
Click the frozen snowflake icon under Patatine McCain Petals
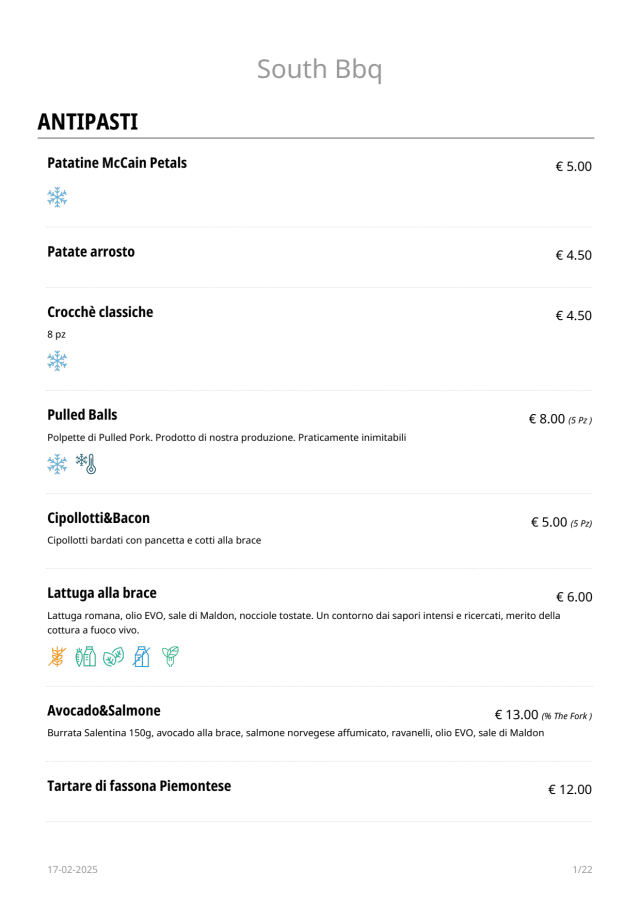click(x=58, y=197)
